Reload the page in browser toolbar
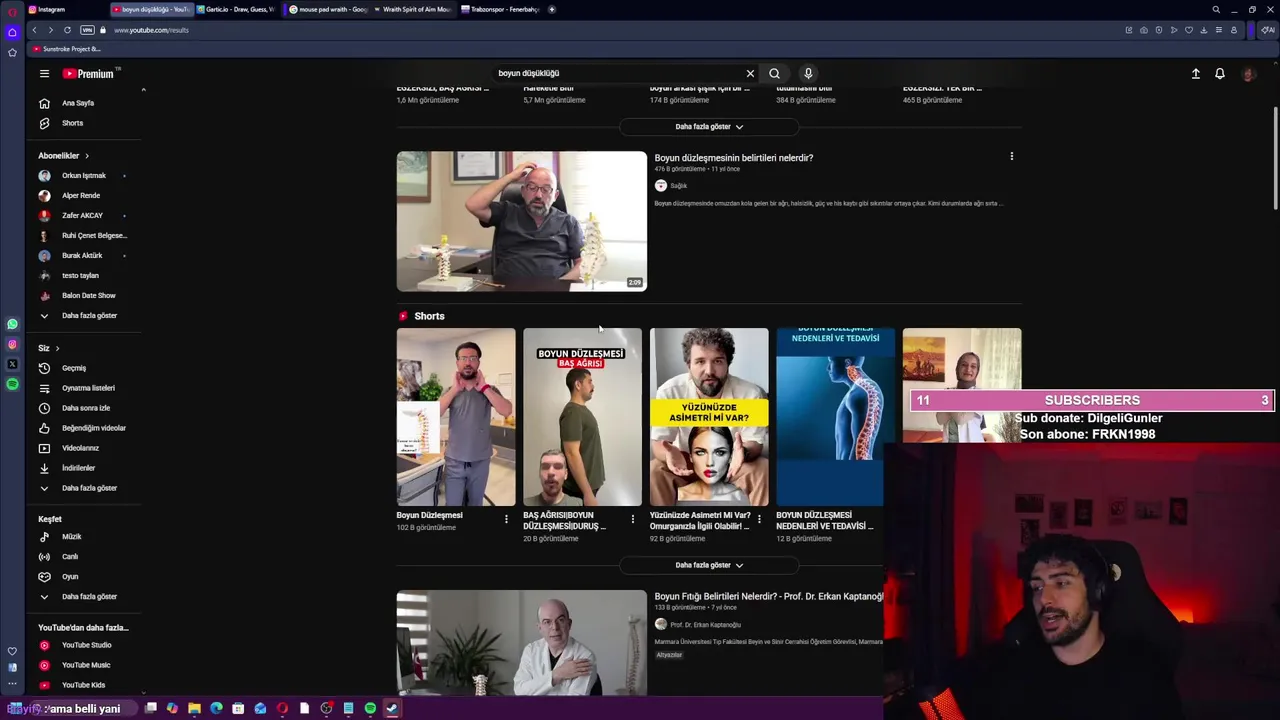 point(67,30)
